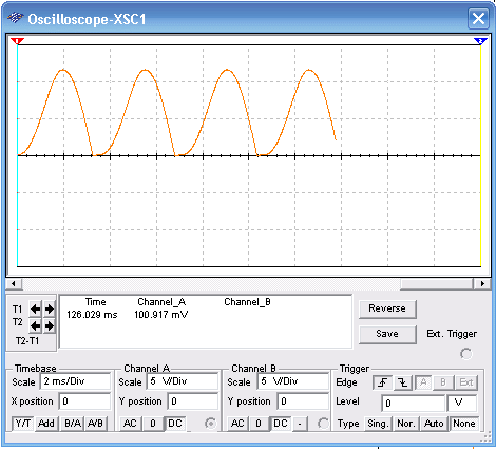
Task: Click Timebase Scale 2 ms/Div field
Action: click(75, 381)
